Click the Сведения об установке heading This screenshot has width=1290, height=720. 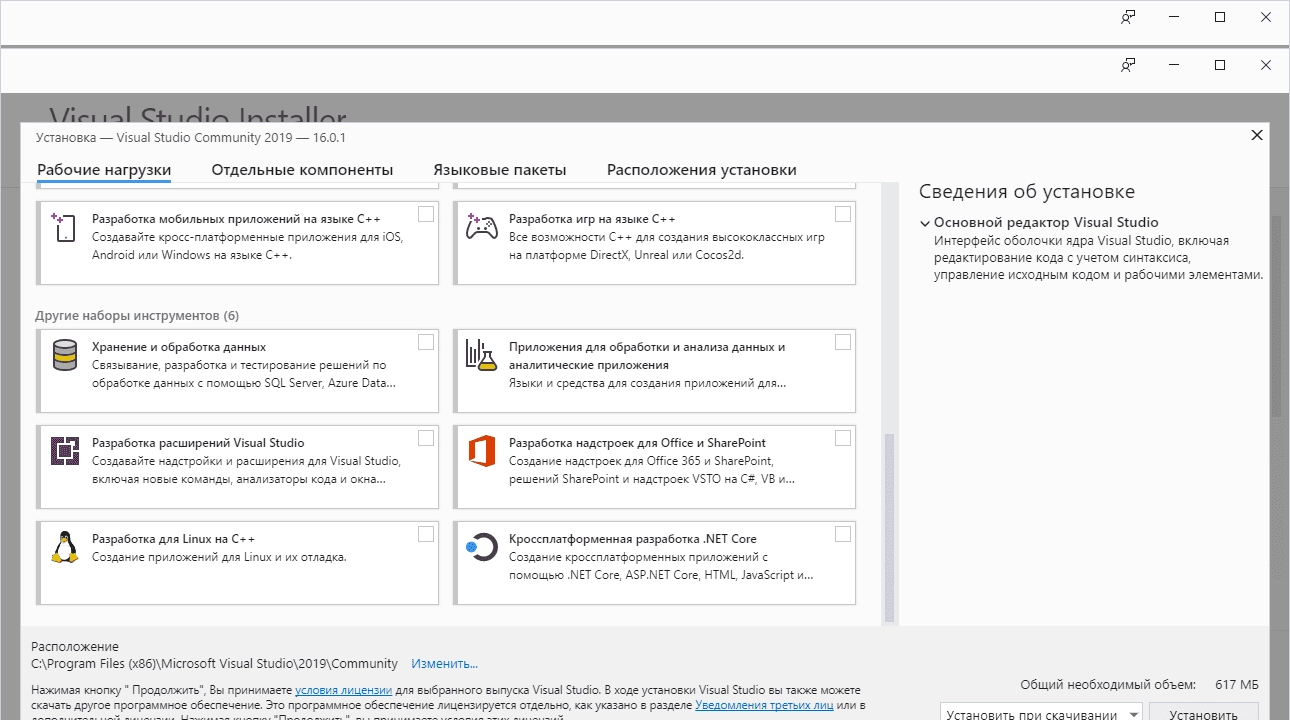(1027, 192)
